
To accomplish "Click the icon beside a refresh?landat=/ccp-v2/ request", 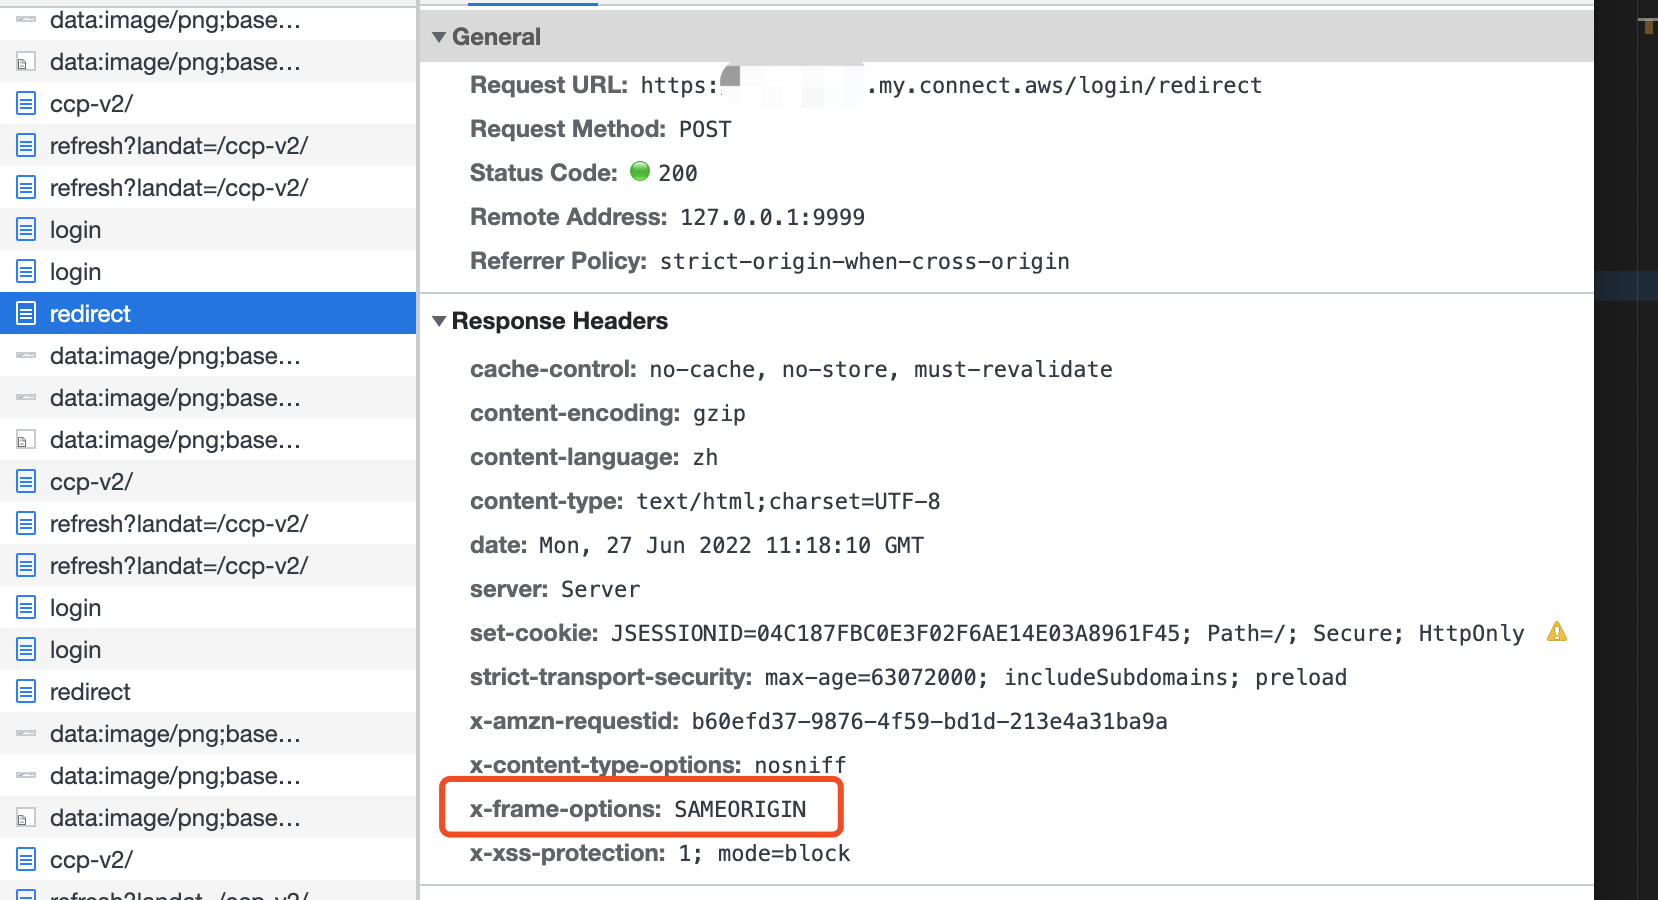I will [x=25, y=145].
